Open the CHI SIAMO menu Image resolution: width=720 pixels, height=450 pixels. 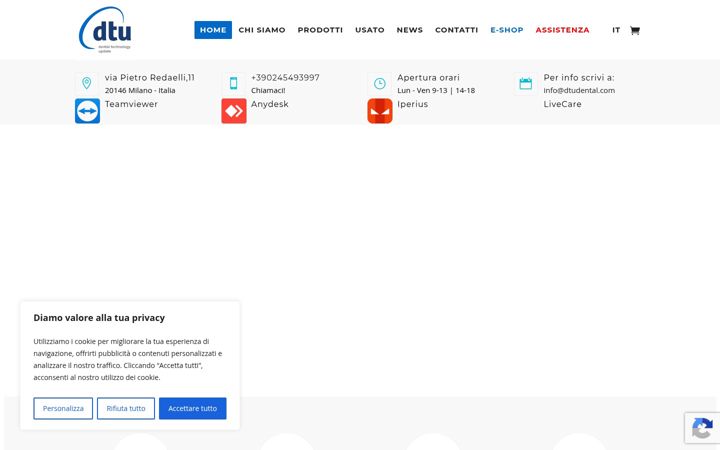[x=262, y=30]
